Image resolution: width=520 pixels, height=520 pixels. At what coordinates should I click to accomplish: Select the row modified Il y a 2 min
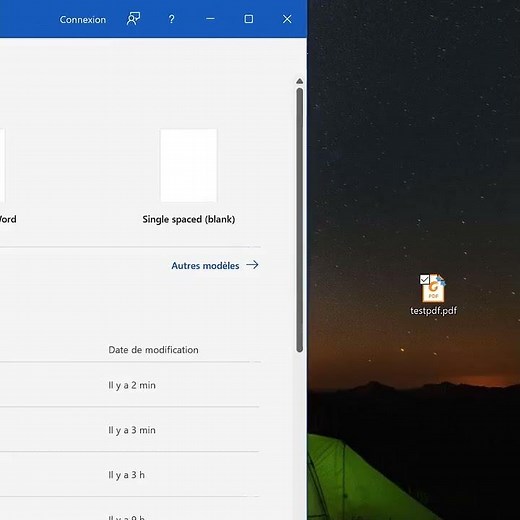[130, 385]
